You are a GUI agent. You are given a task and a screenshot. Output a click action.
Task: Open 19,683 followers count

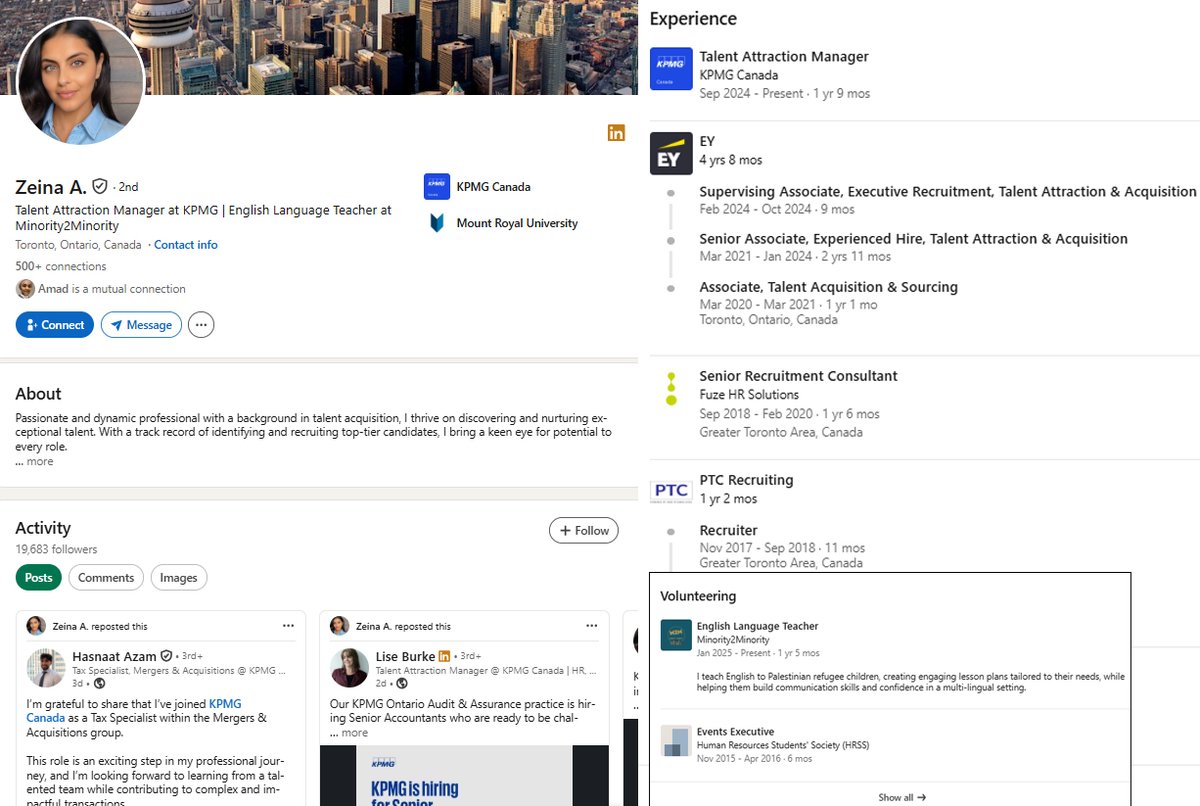(x=56, y=550)
